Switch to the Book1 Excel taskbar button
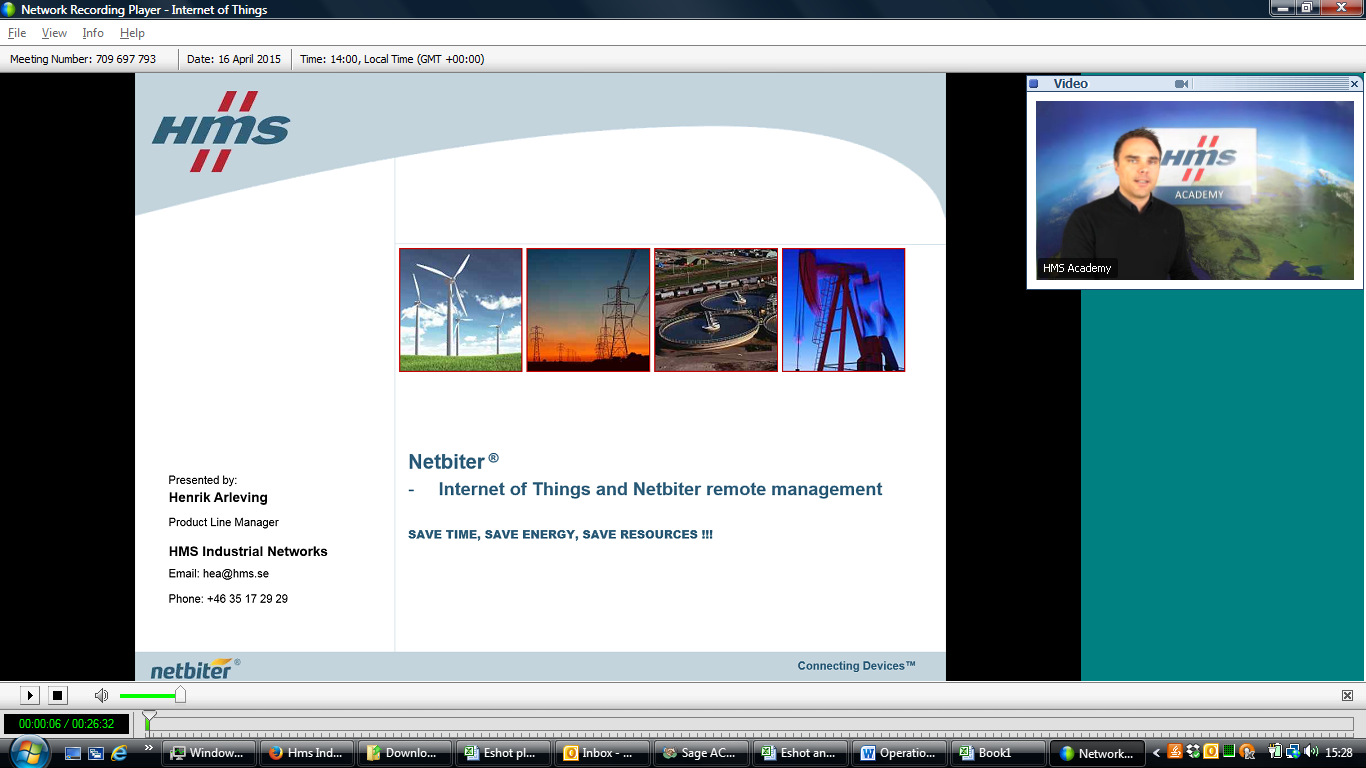The image size is (1366, 768). 996,753
